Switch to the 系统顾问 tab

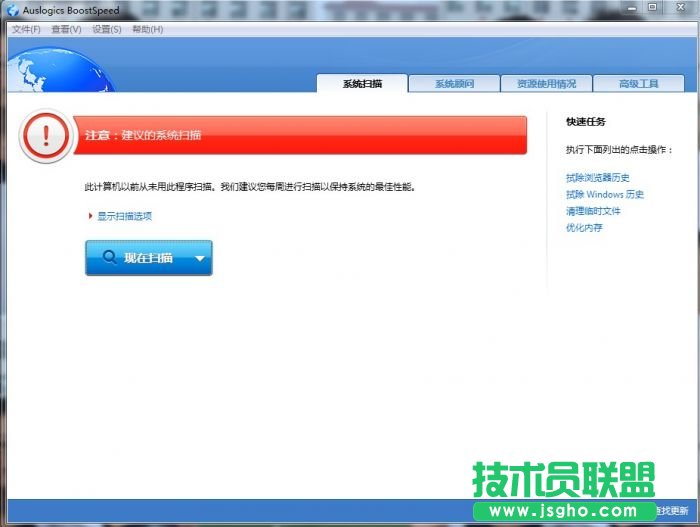454,84
